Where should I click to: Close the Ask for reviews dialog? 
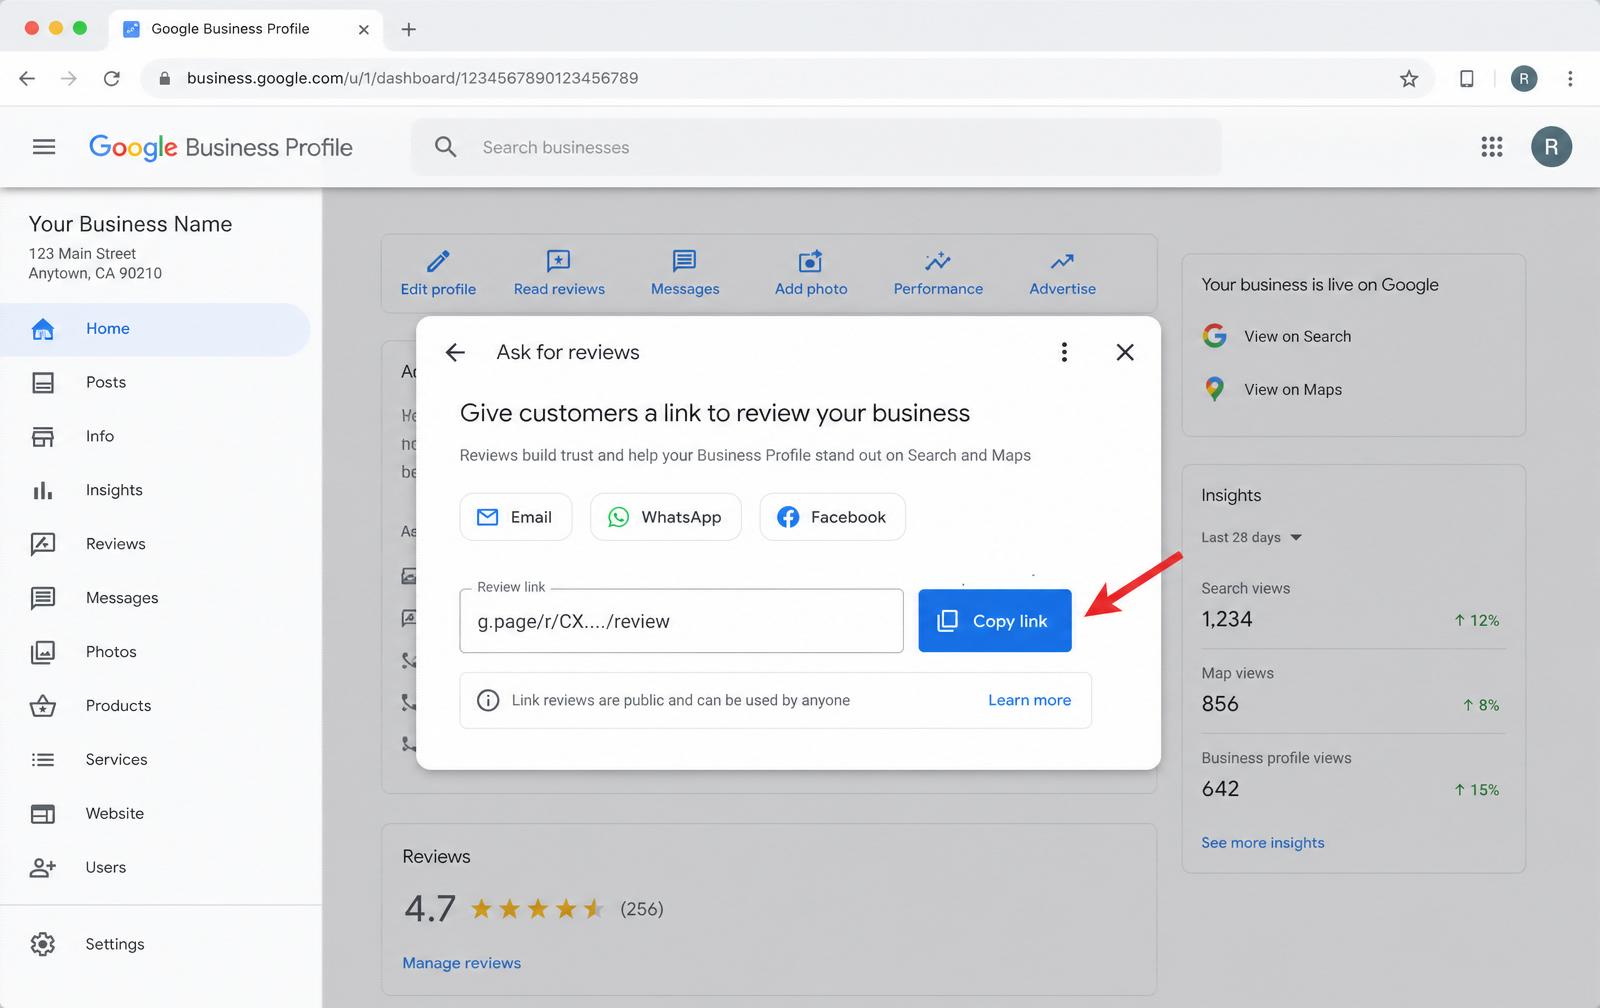click(1125, 352)
